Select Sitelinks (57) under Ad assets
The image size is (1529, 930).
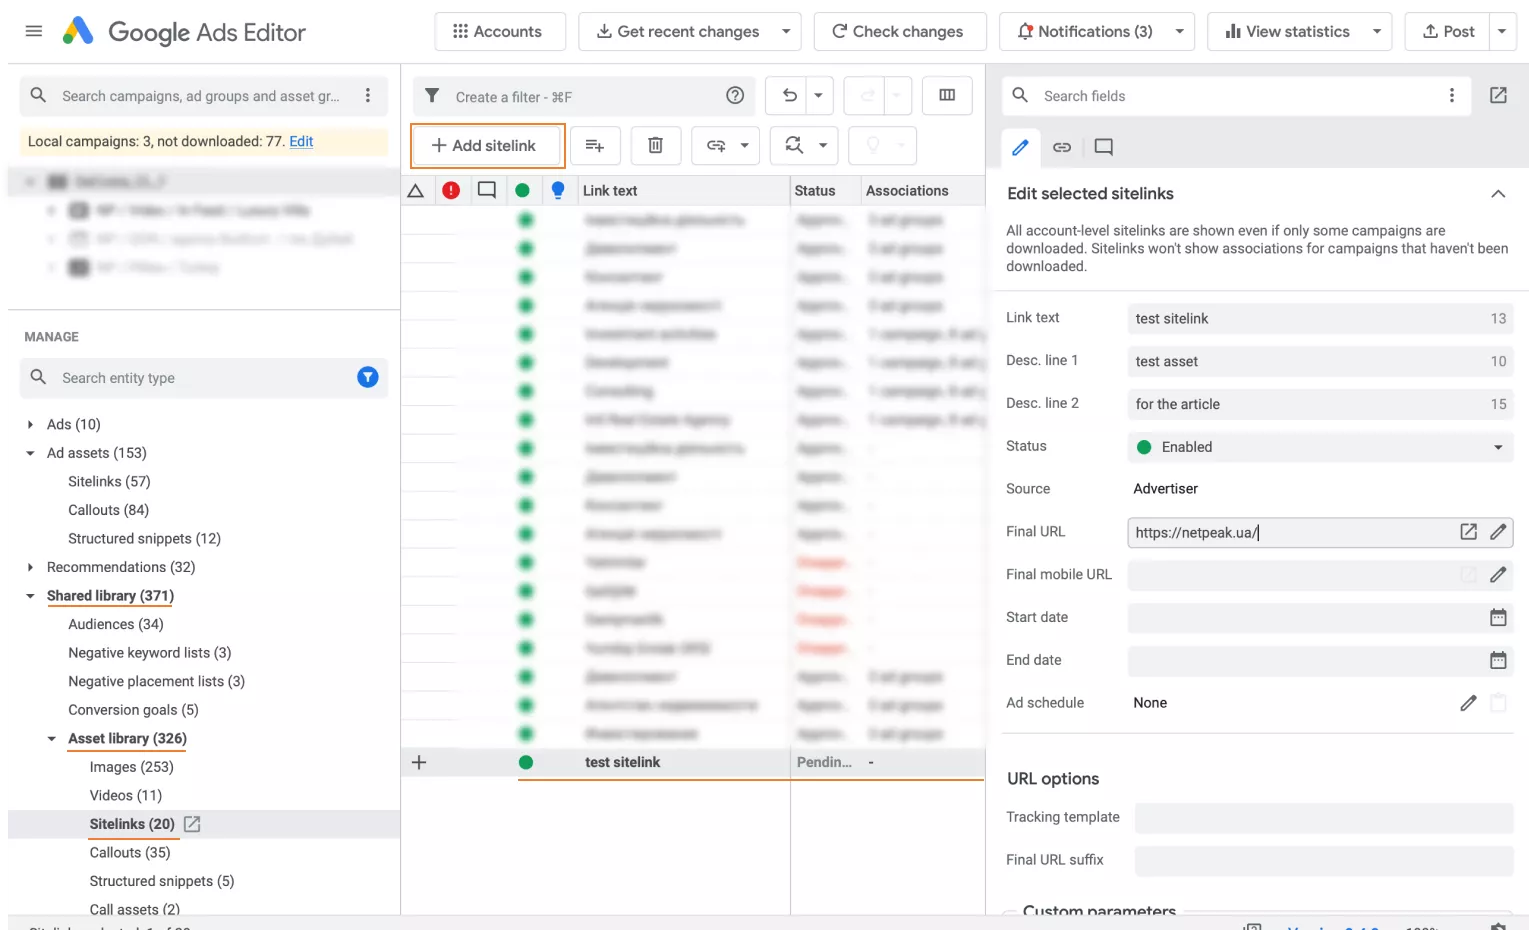pos(109,482)
